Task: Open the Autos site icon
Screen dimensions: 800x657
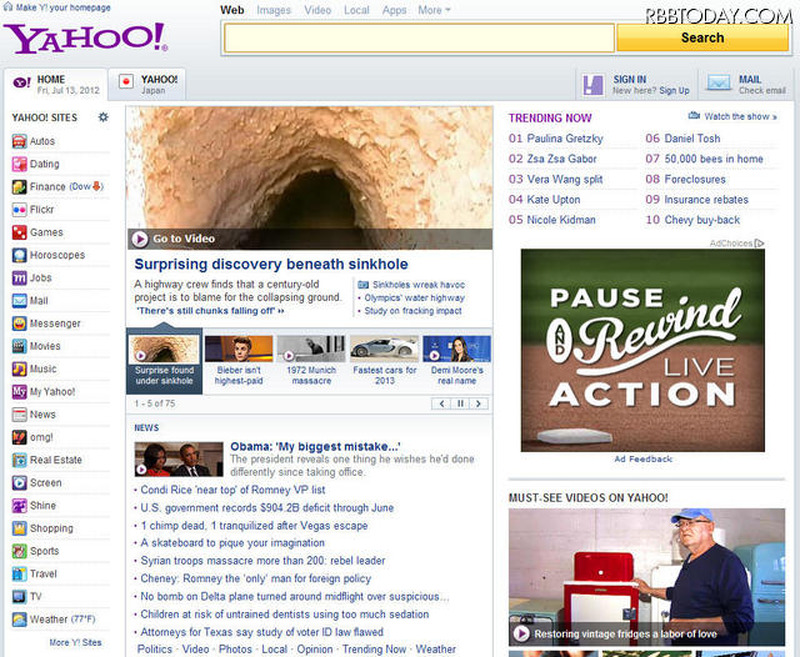Action: [19, 141]
